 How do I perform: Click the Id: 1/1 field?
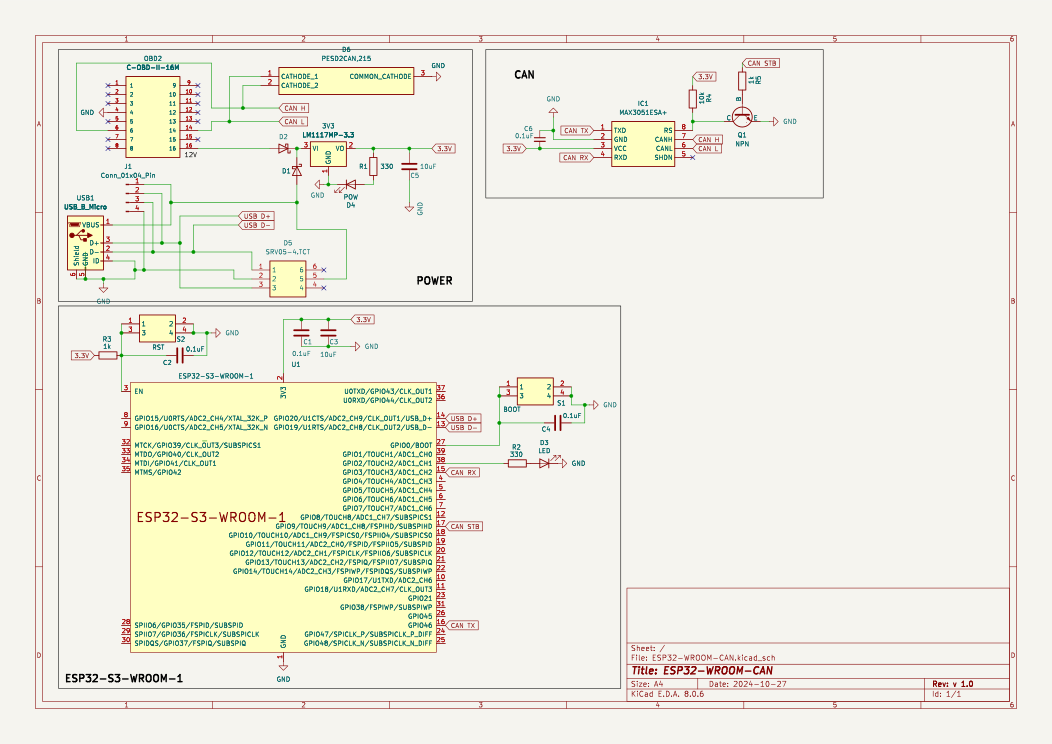[947, 694]
